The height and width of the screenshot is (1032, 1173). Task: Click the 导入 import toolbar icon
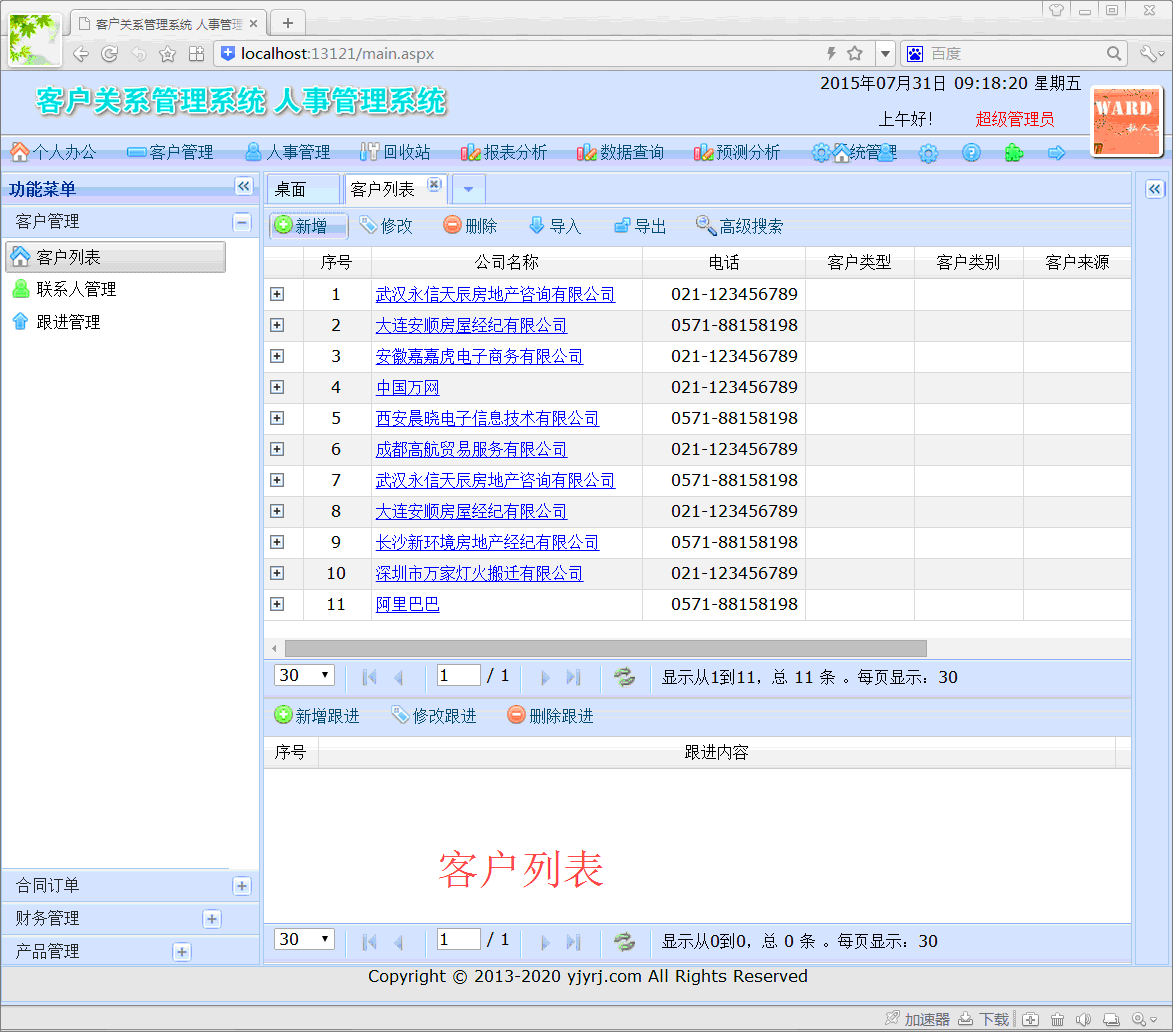537,226
